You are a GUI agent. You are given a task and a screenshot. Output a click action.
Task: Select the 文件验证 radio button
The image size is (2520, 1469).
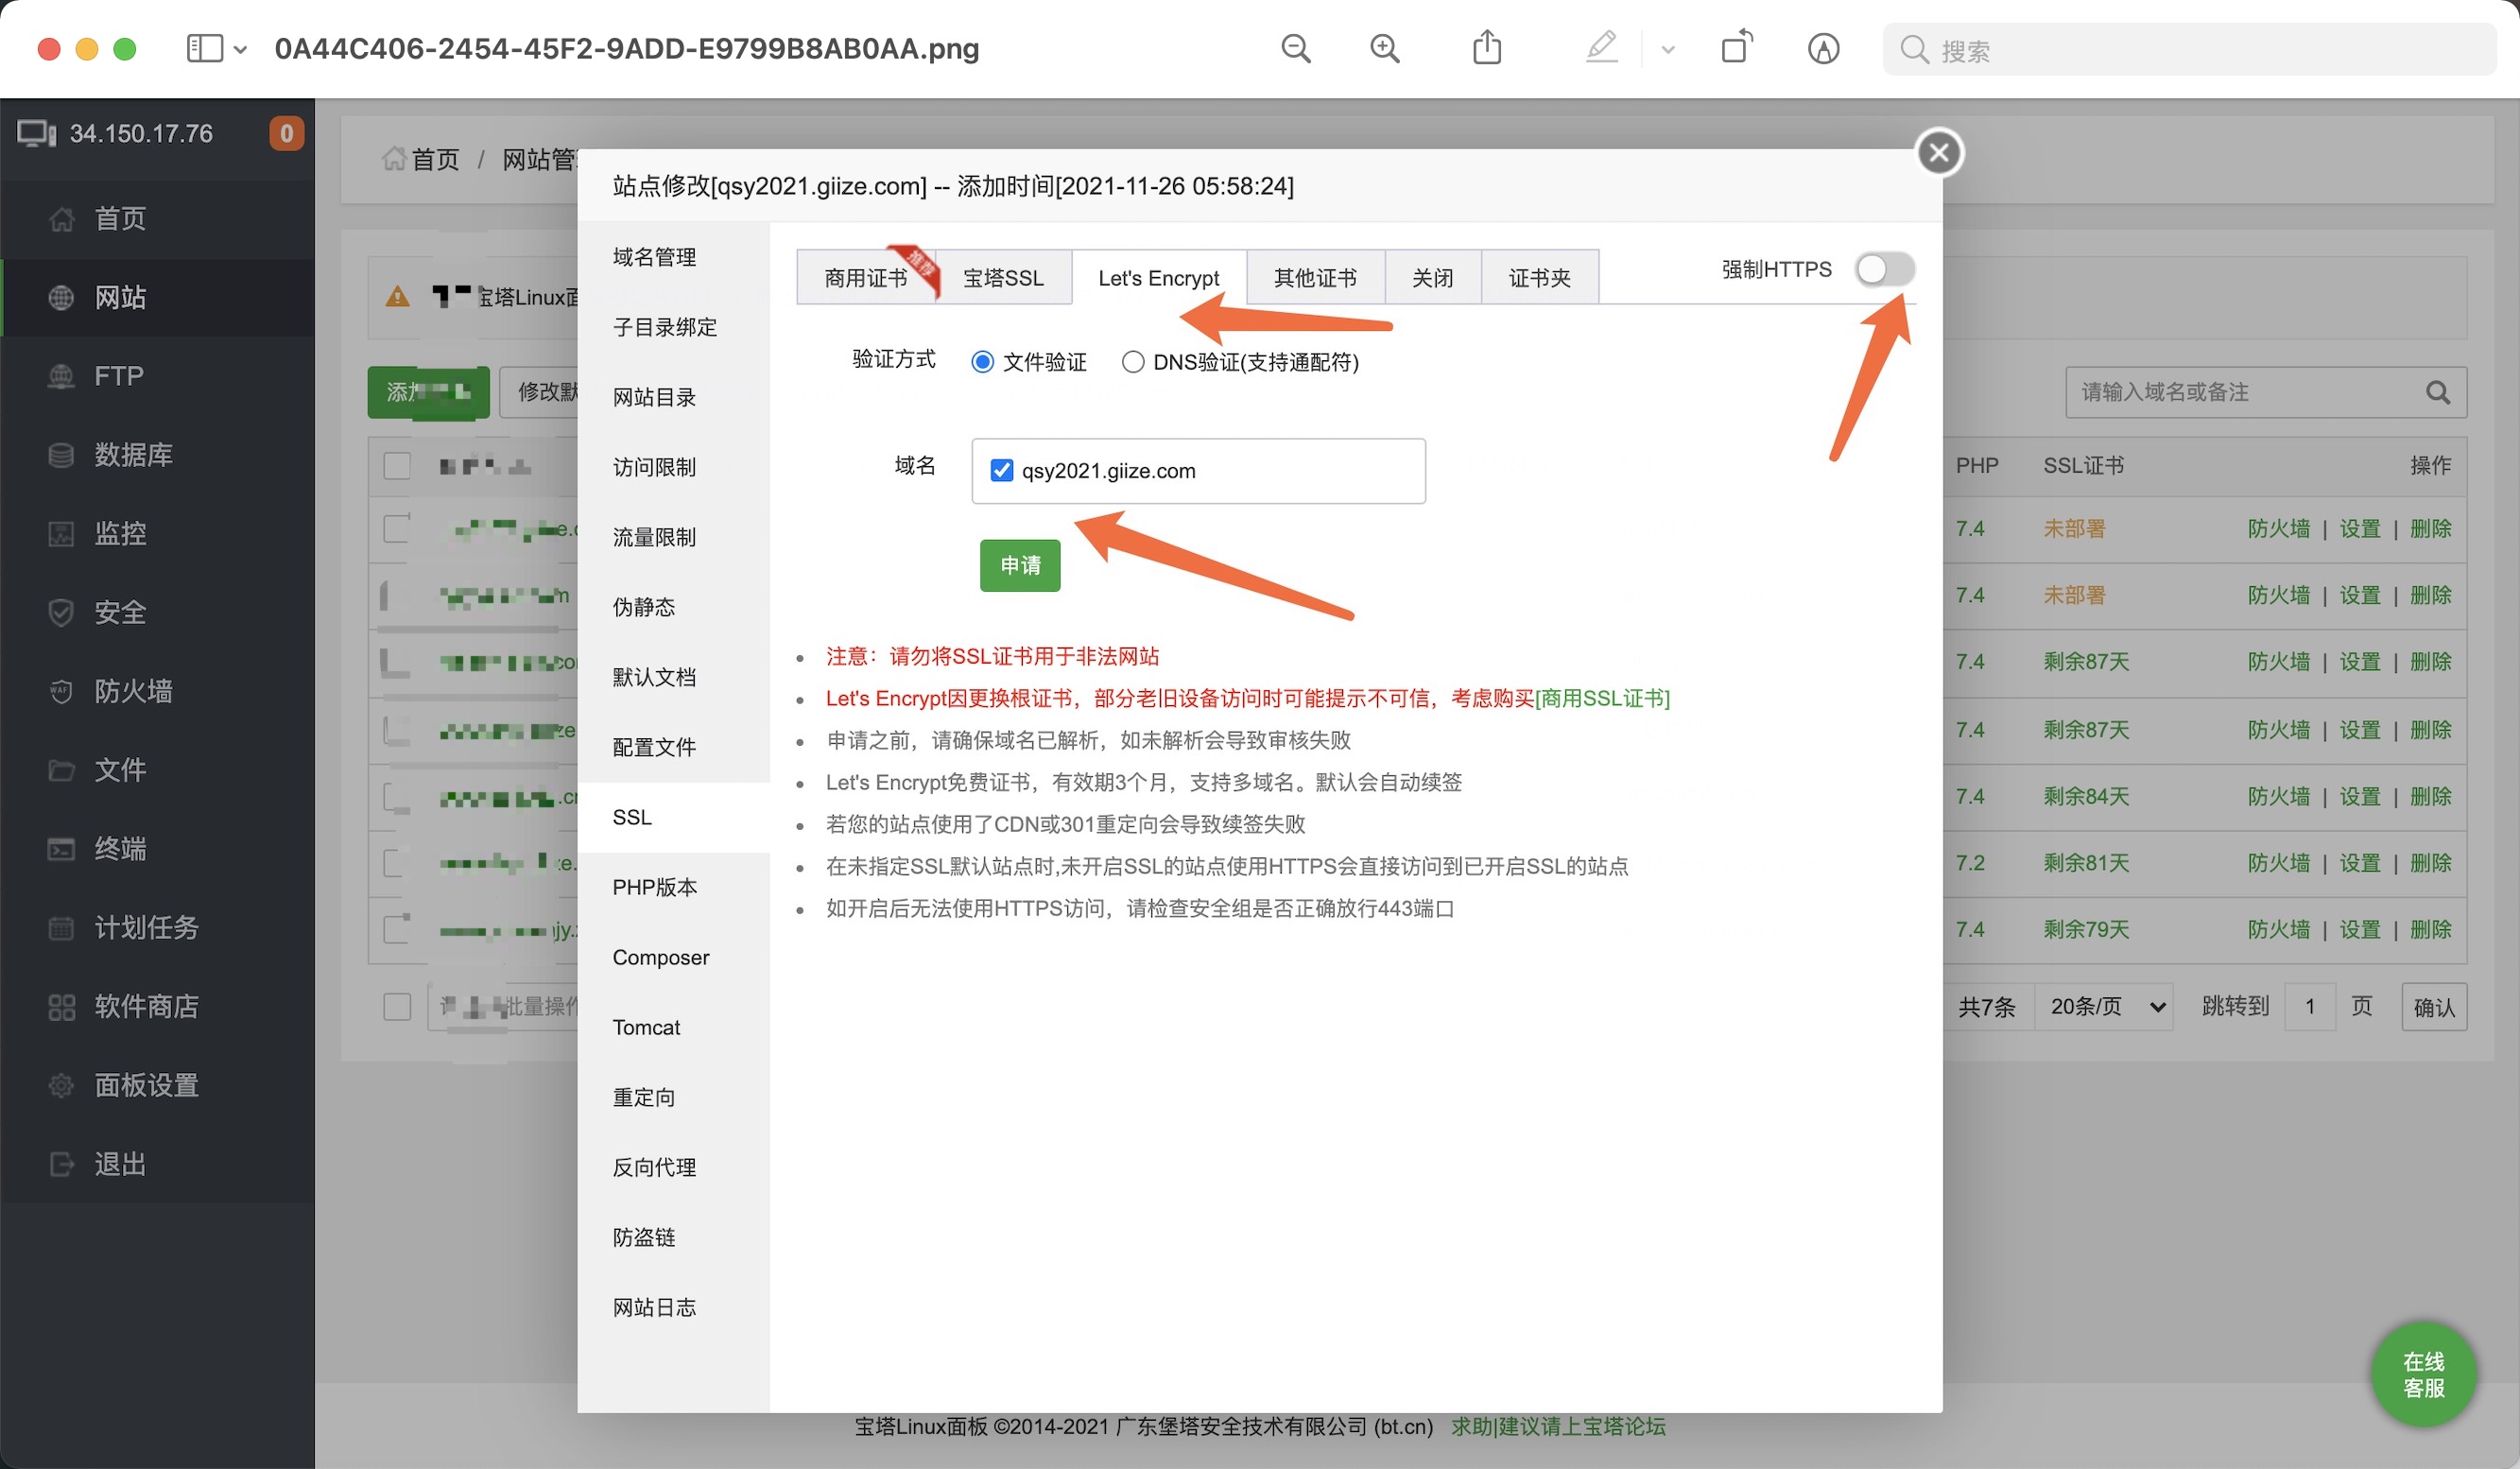982,362
